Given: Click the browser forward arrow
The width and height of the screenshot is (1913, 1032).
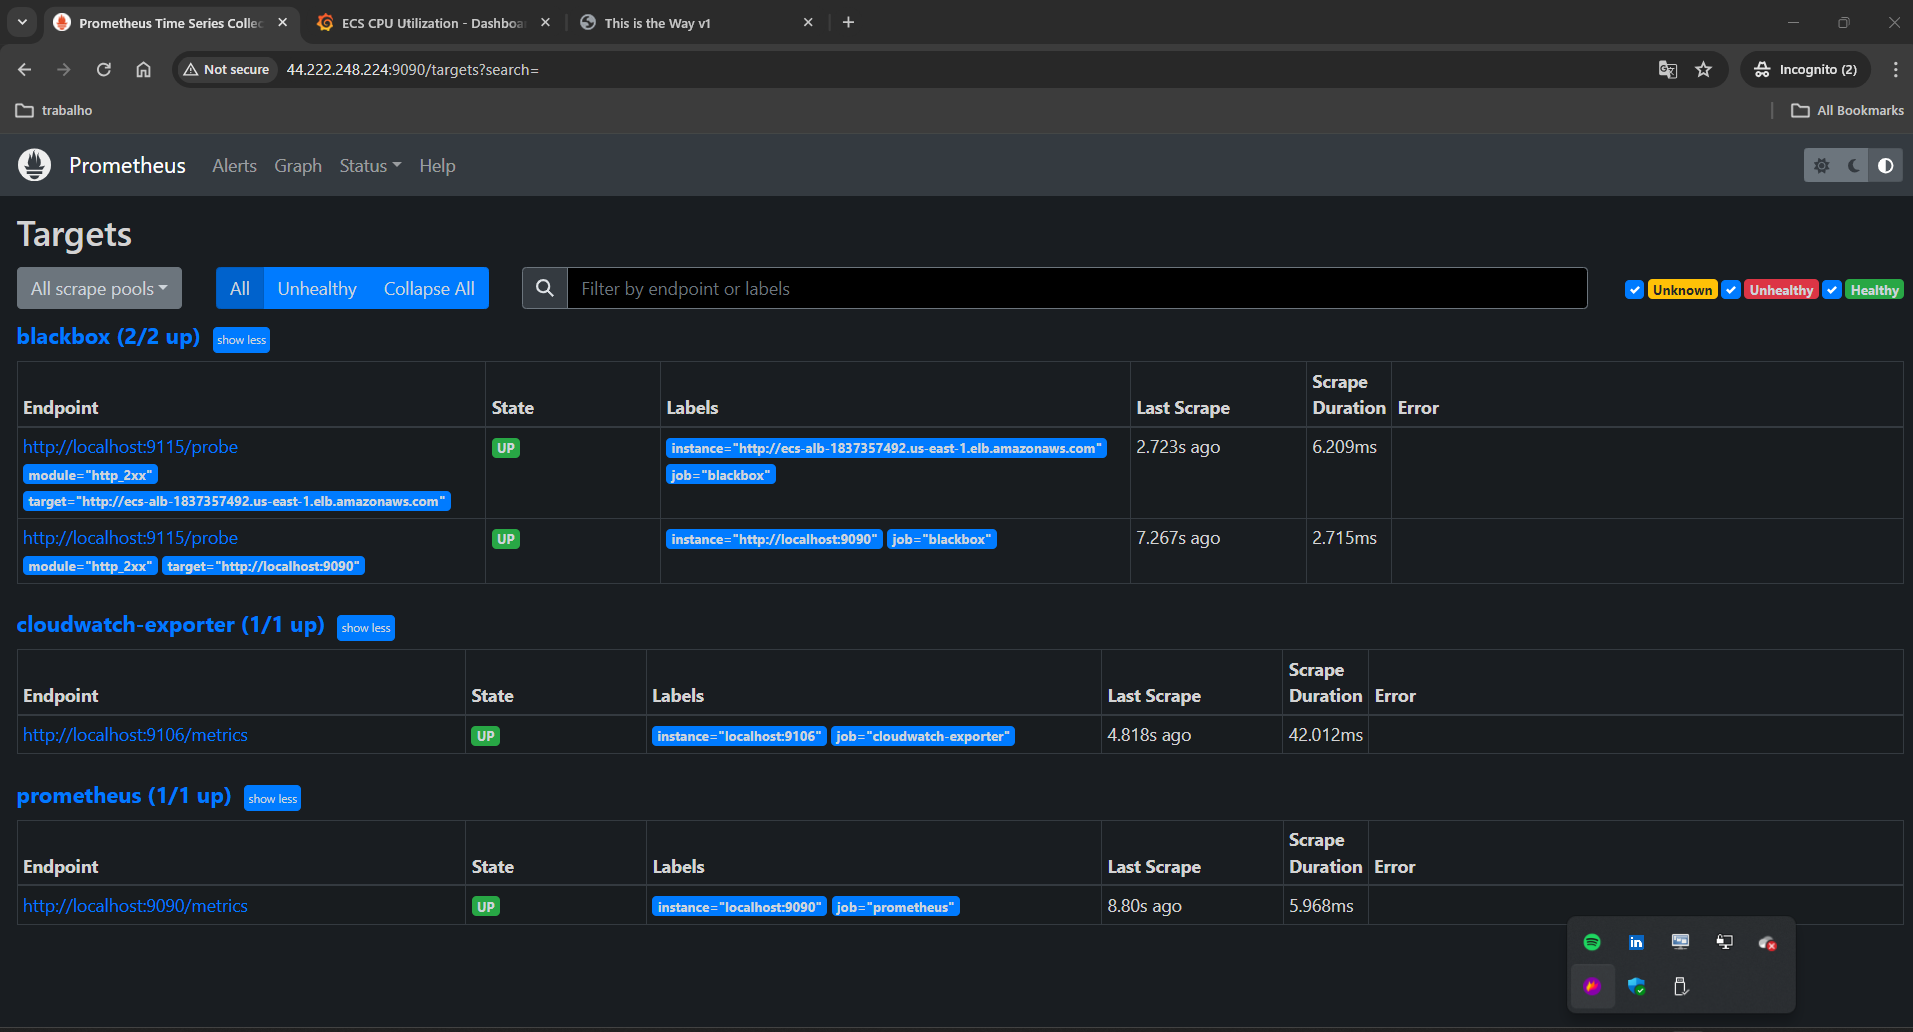Looking at the screenshot, I should click(64, 69).
